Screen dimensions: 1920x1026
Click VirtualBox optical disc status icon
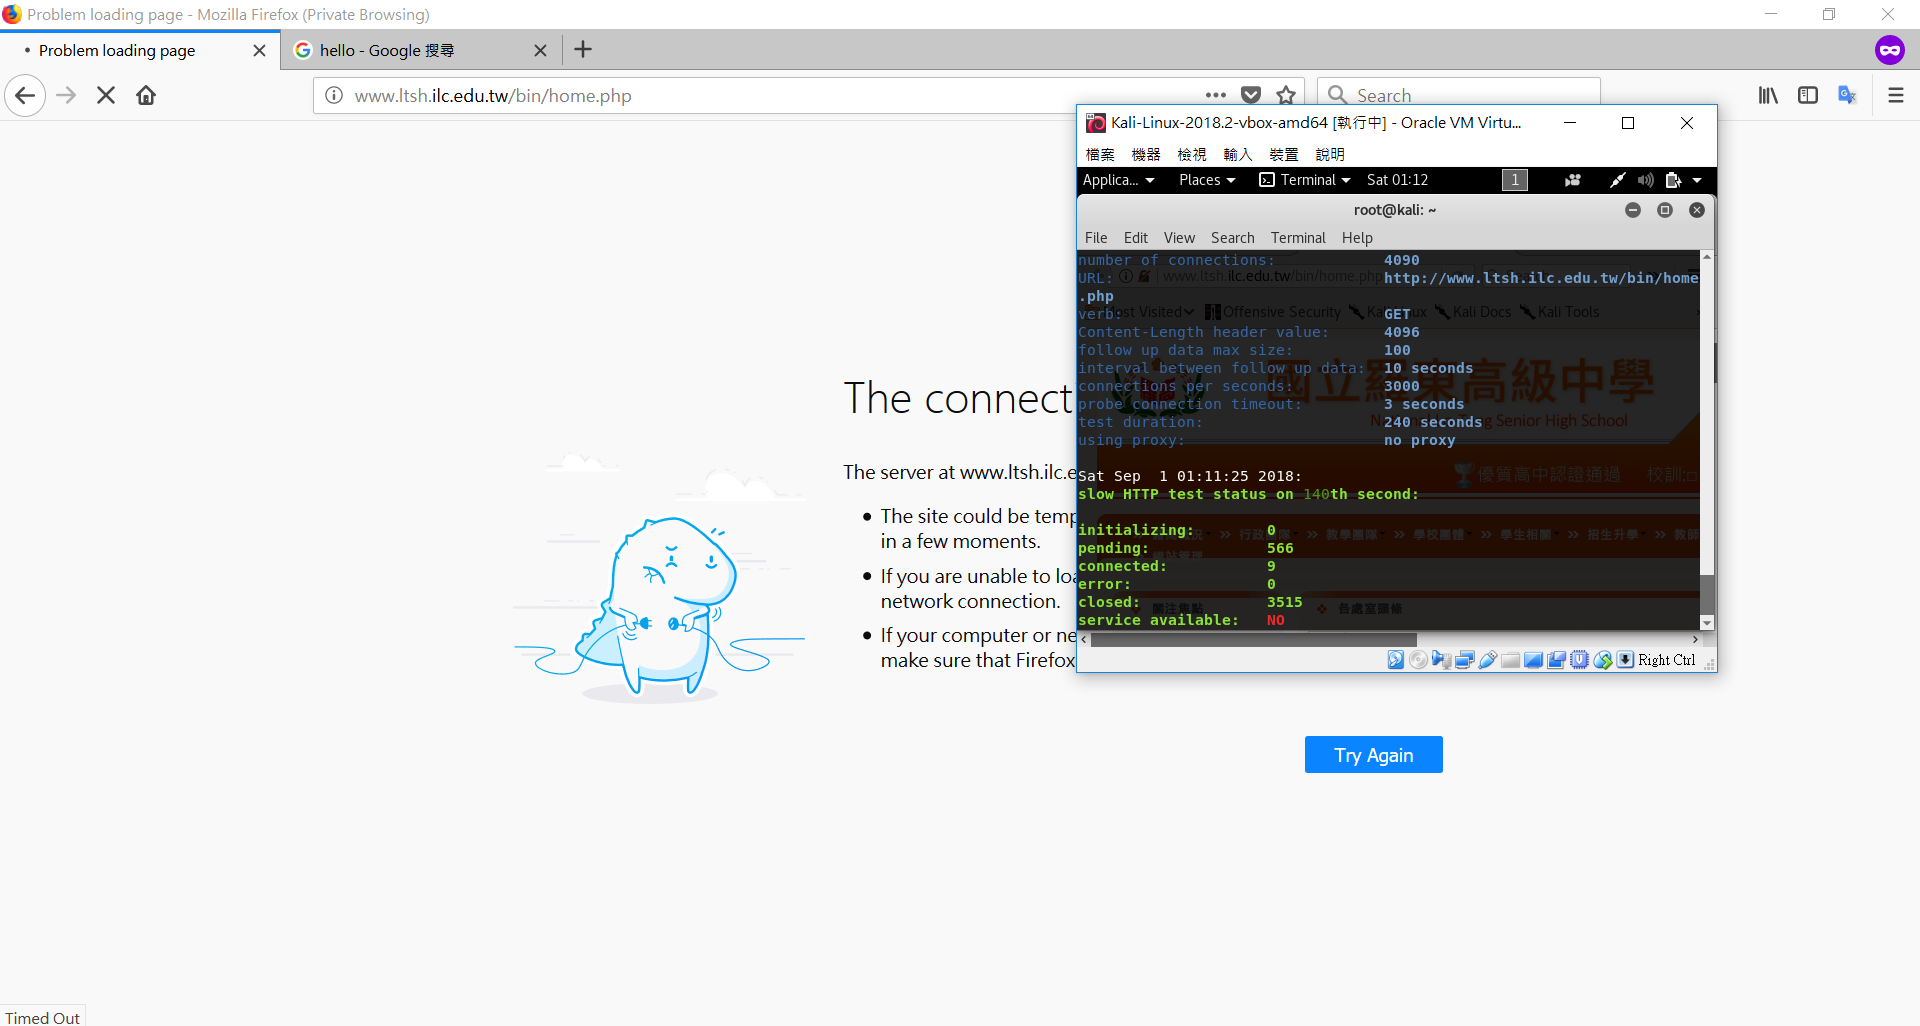click(1418, 660)
